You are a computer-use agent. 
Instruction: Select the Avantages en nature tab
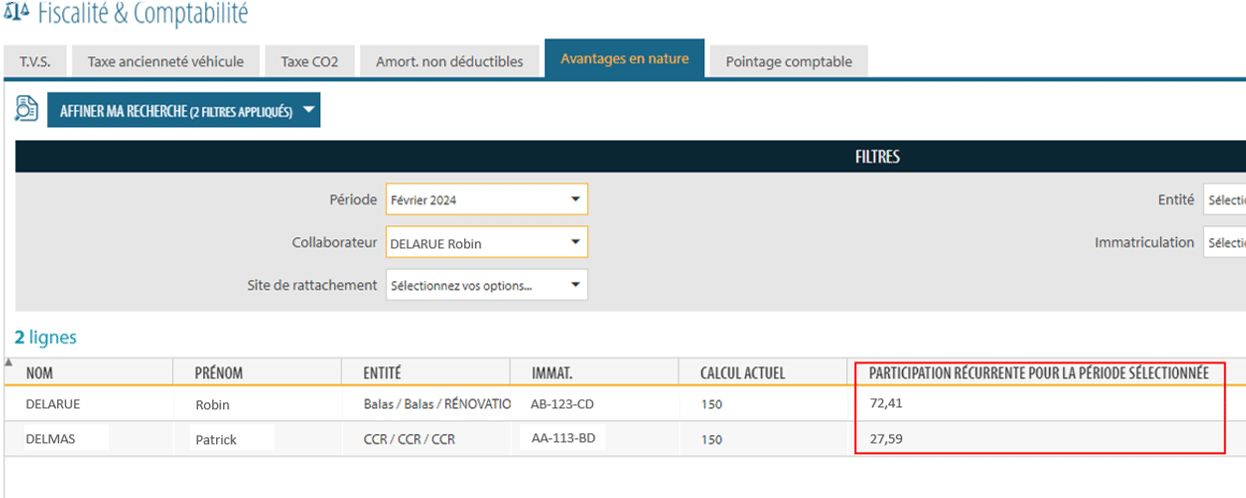click(x=624, y=59)
